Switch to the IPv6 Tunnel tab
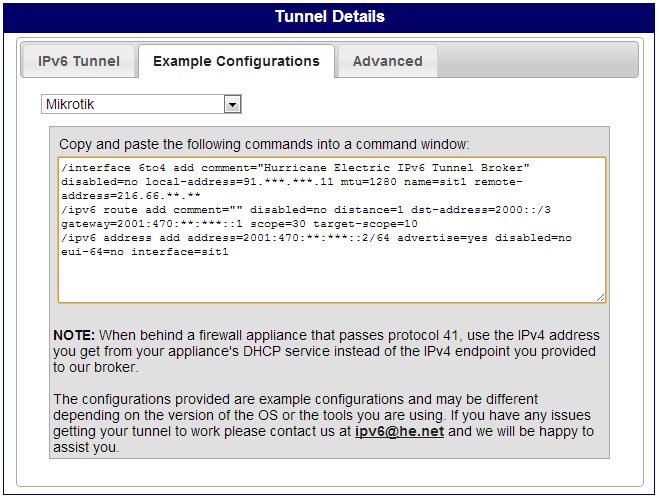This screenshot has width=660, height=500. 79,61
